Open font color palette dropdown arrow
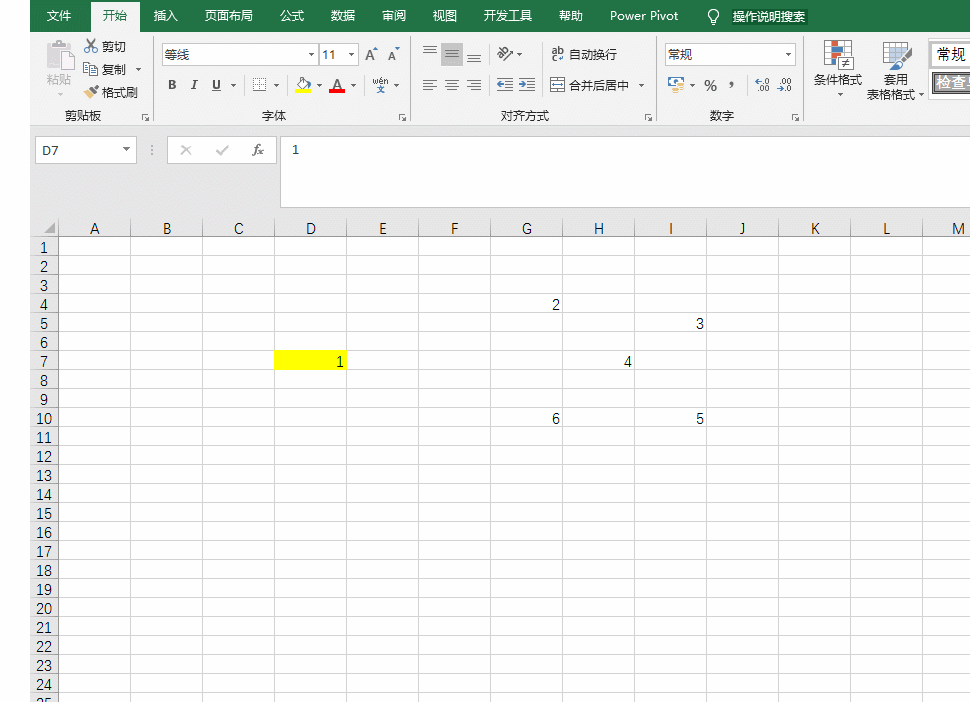Viewport: 970px width, 702px height. click(353, 85)
